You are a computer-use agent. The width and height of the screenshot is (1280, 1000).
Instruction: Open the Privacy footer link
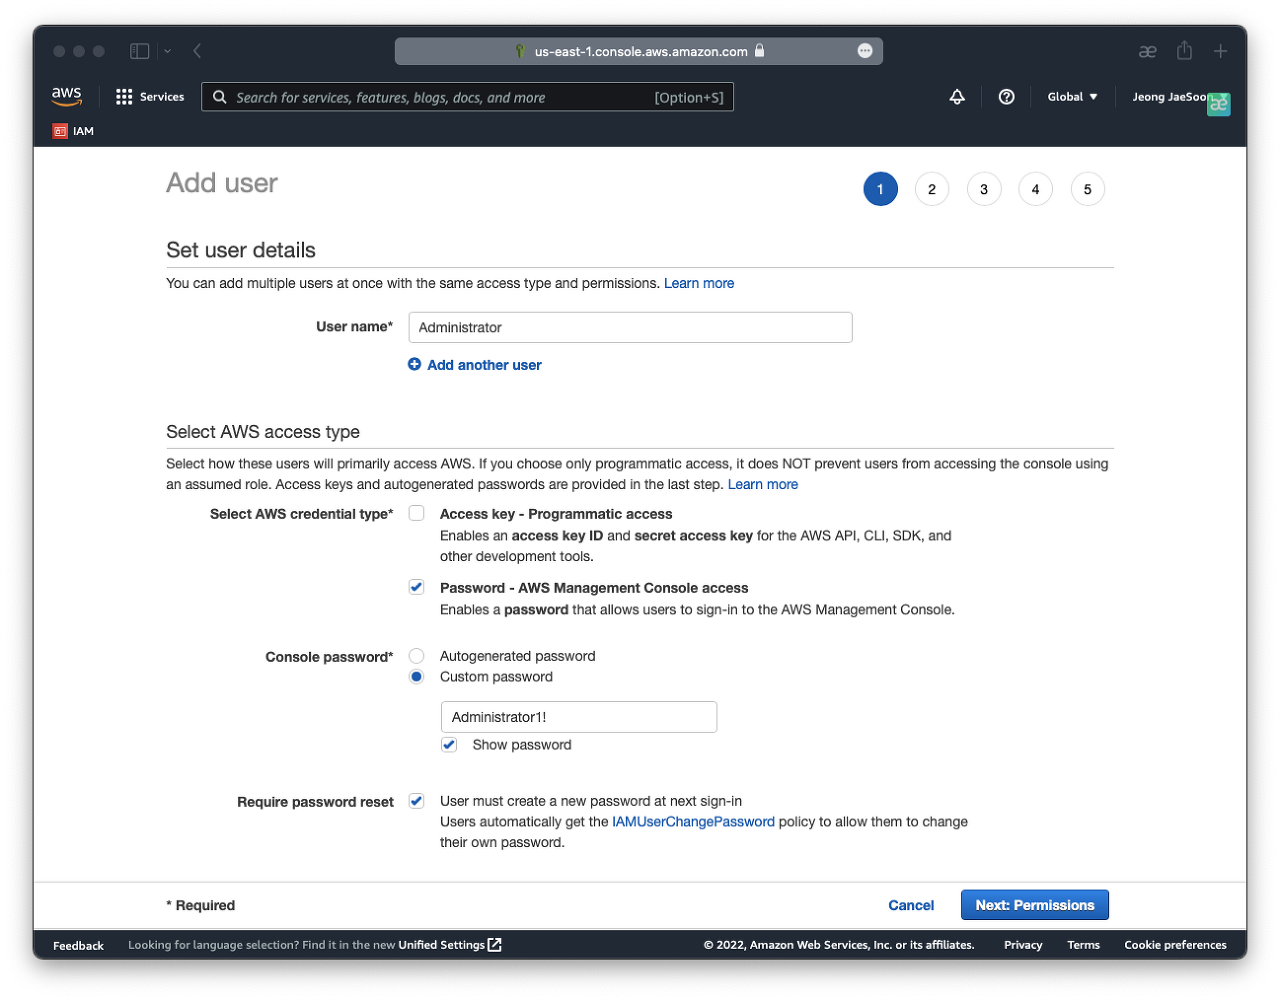click(1023, 945)
